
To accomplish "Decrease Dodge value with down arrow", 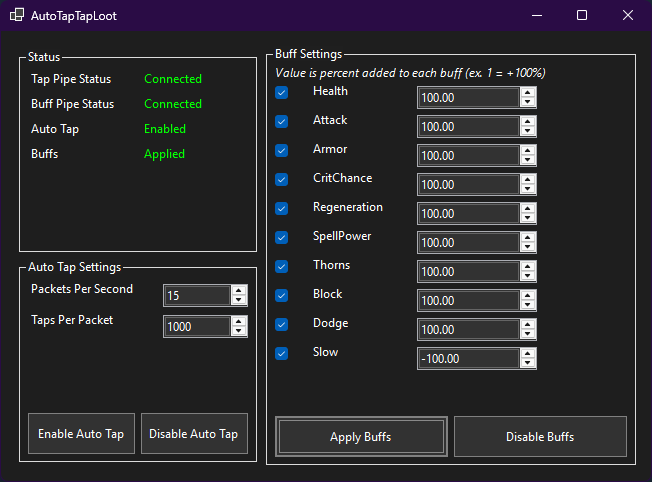I will (x=528, y=334).
